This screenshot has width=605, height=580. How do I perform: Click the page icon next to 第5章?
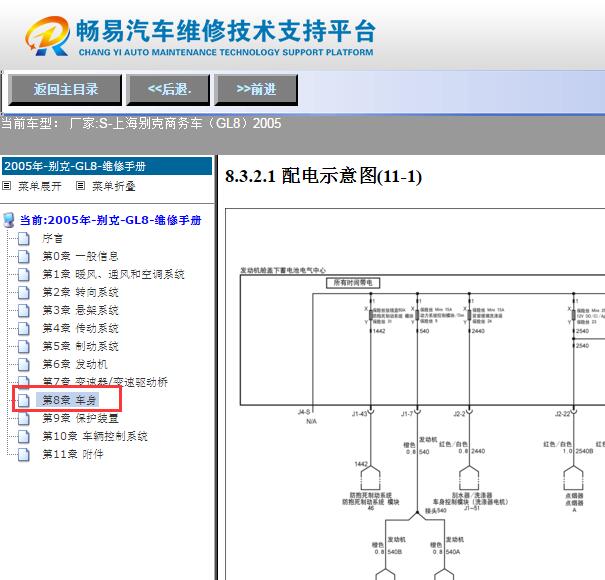24,347
